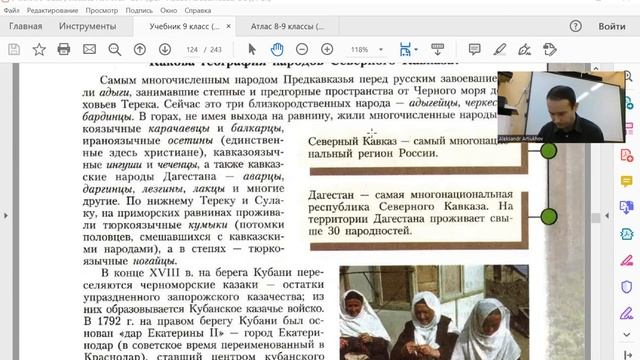Open the sign document pen tool
The height and width of the screenshot is (360, 640).
[x=524, y=50]
